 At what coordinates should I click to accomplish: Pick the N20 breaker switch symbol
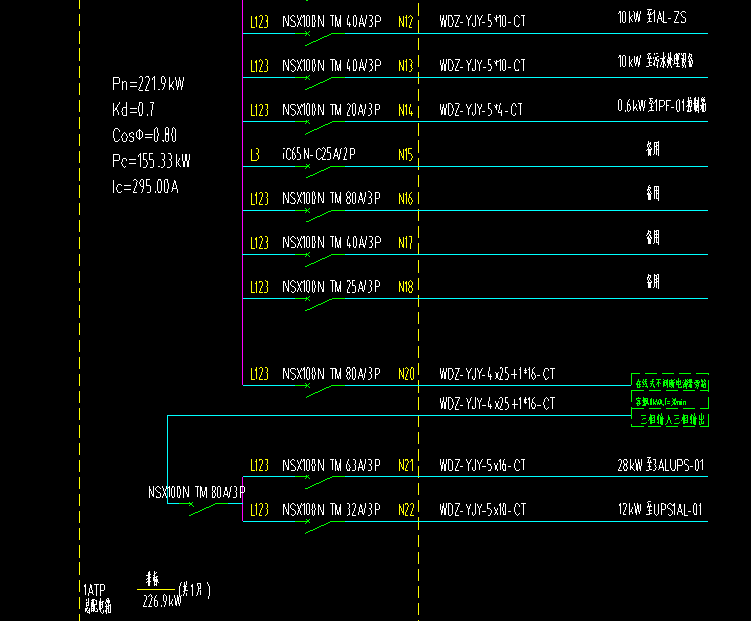point(318,390)
